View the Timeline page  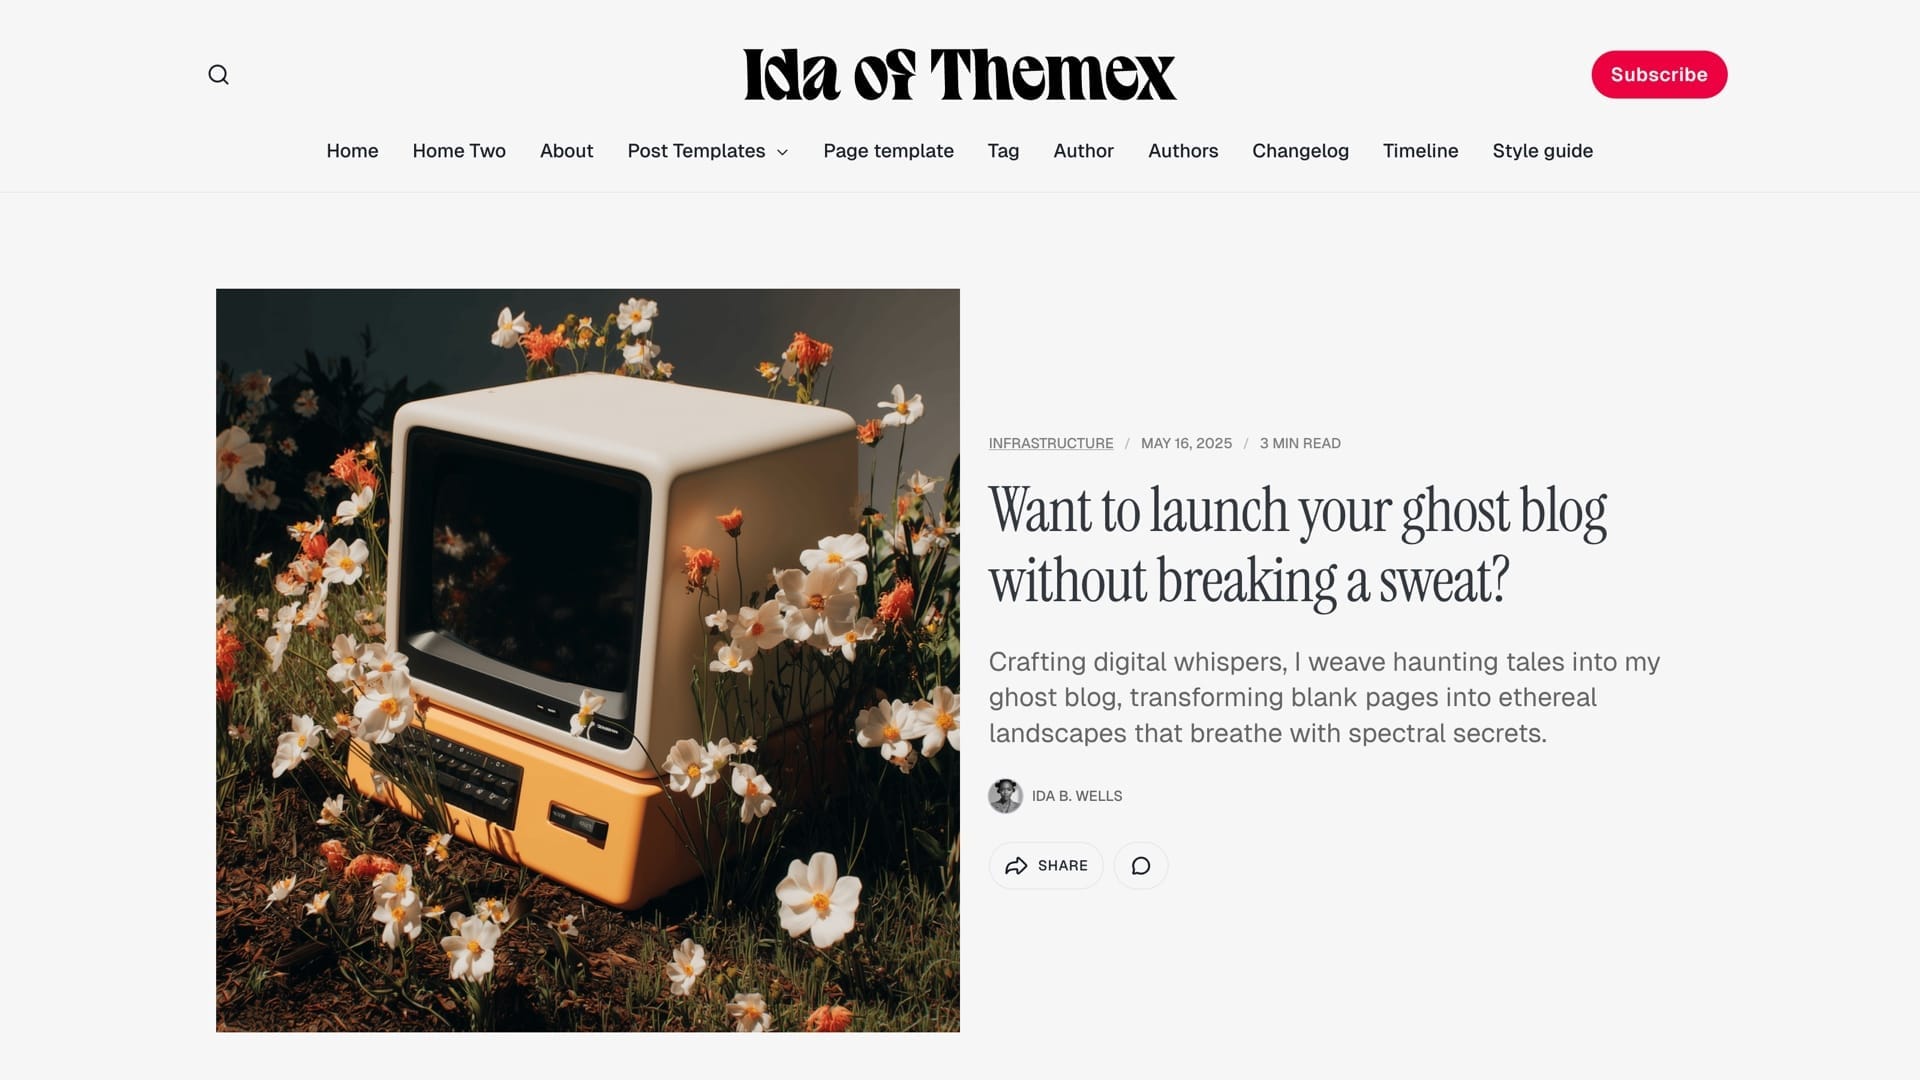pyautogui.click(x=1420, y=151)
